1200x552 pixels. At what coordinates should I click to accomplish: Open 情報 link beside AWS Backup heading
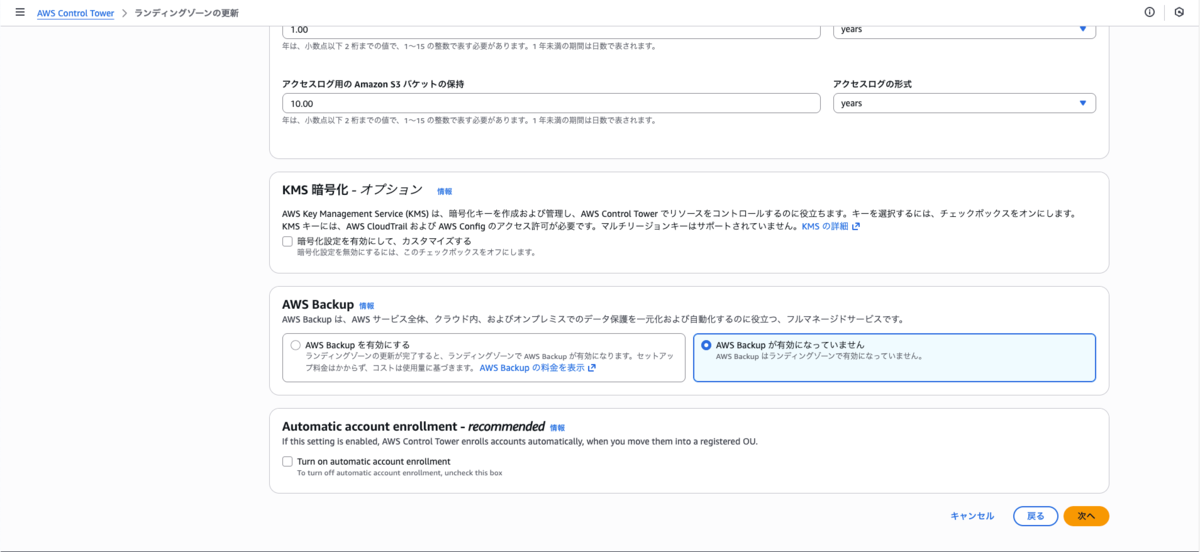coord(367,306)
